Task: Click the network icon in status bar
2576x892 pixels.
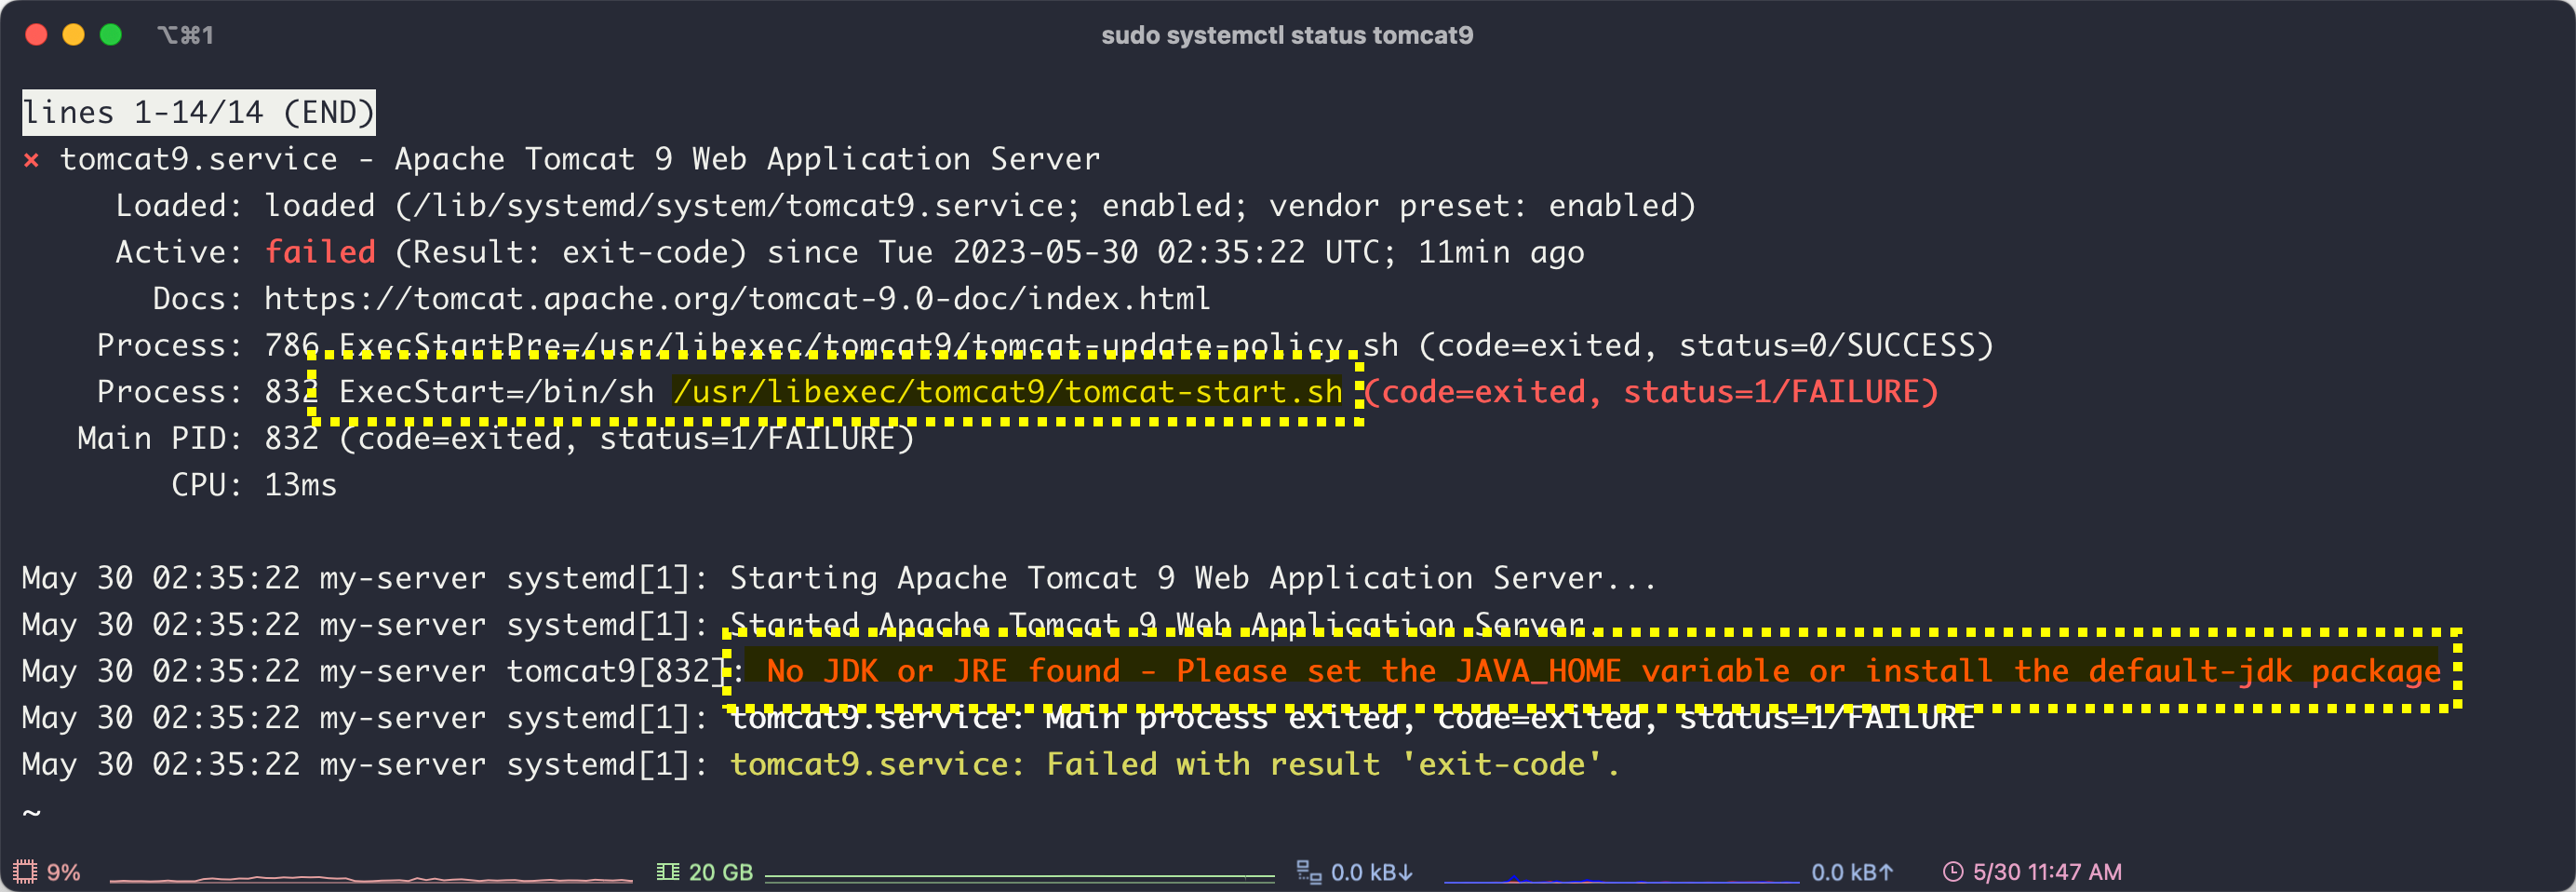Action: (1308, 872)
